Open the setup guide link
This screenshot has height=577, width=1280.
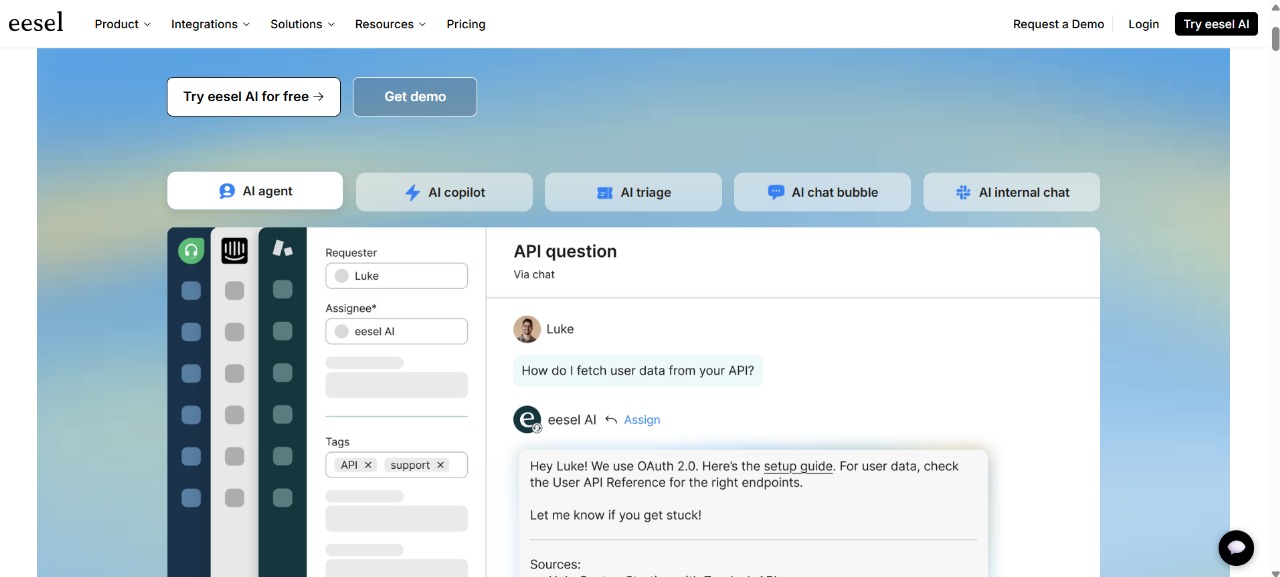[798, 466]
